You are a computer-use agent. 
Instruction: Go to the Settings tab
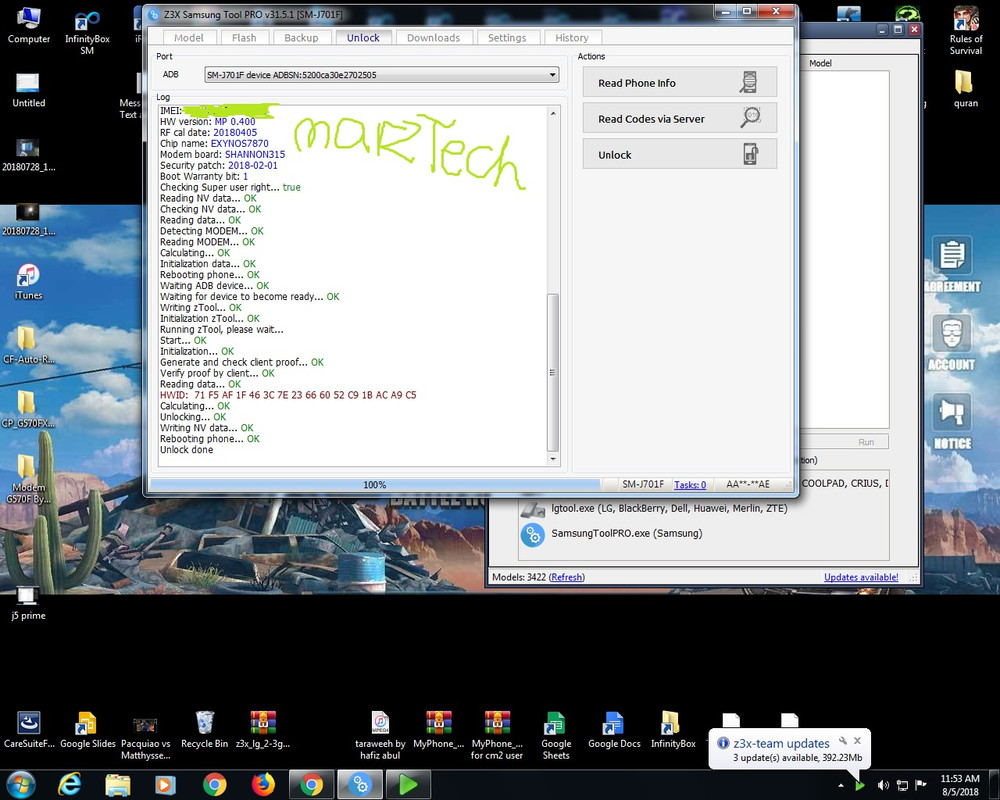[x=507, y=38]
